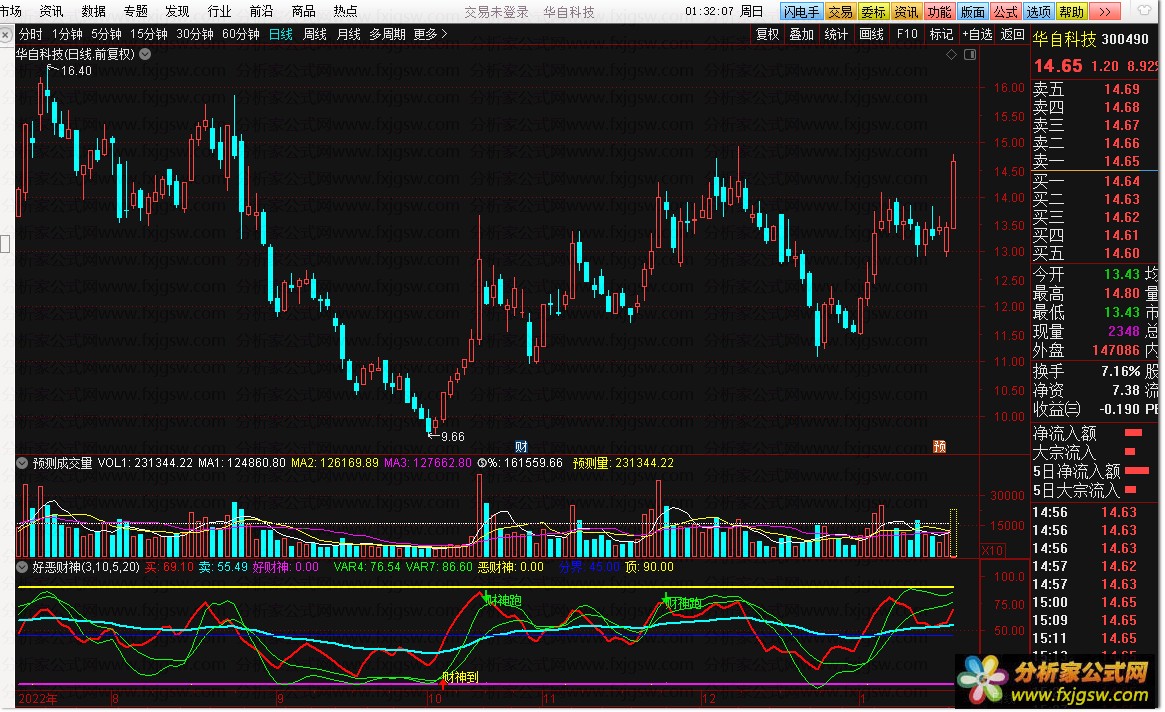Click the blue 财 marker on the price chart
Image resolution: width=1165 pixels, height=712 pixels.
pyautogui.click(x=521, y=447)
